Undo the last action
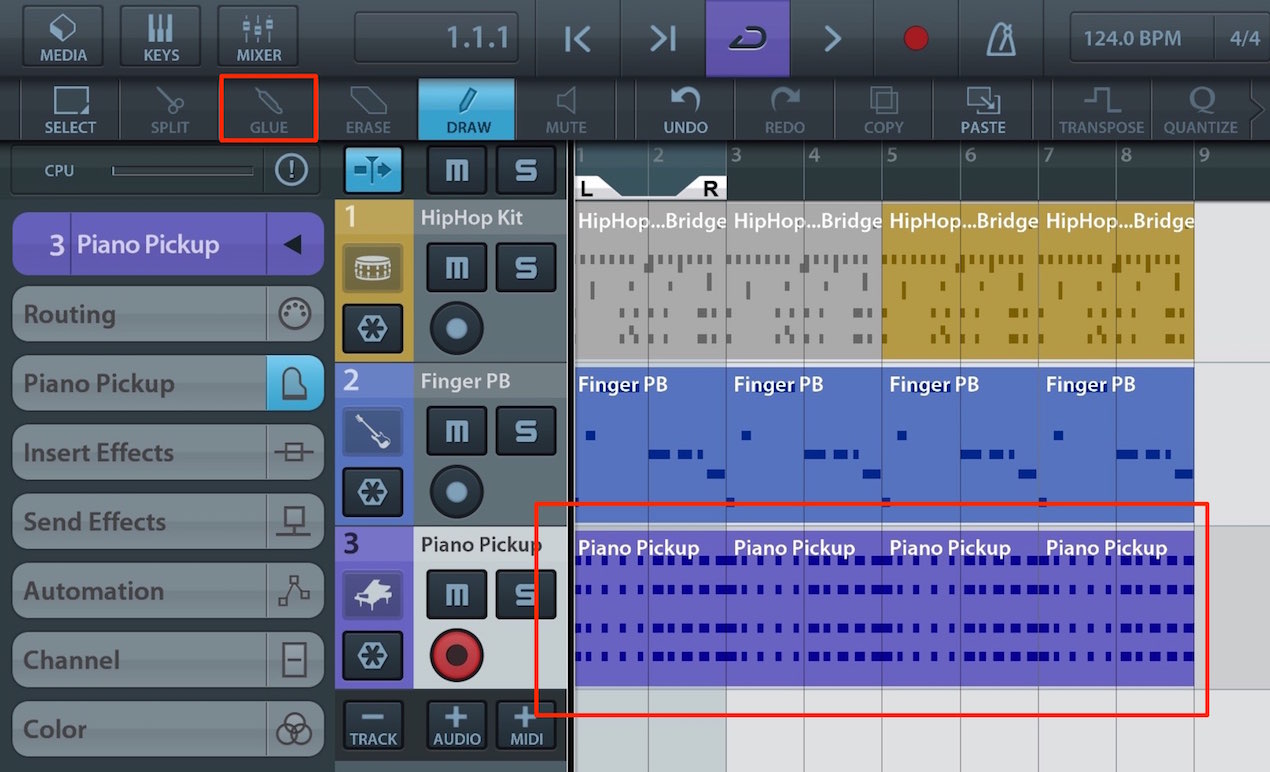 tap(685, 110)
